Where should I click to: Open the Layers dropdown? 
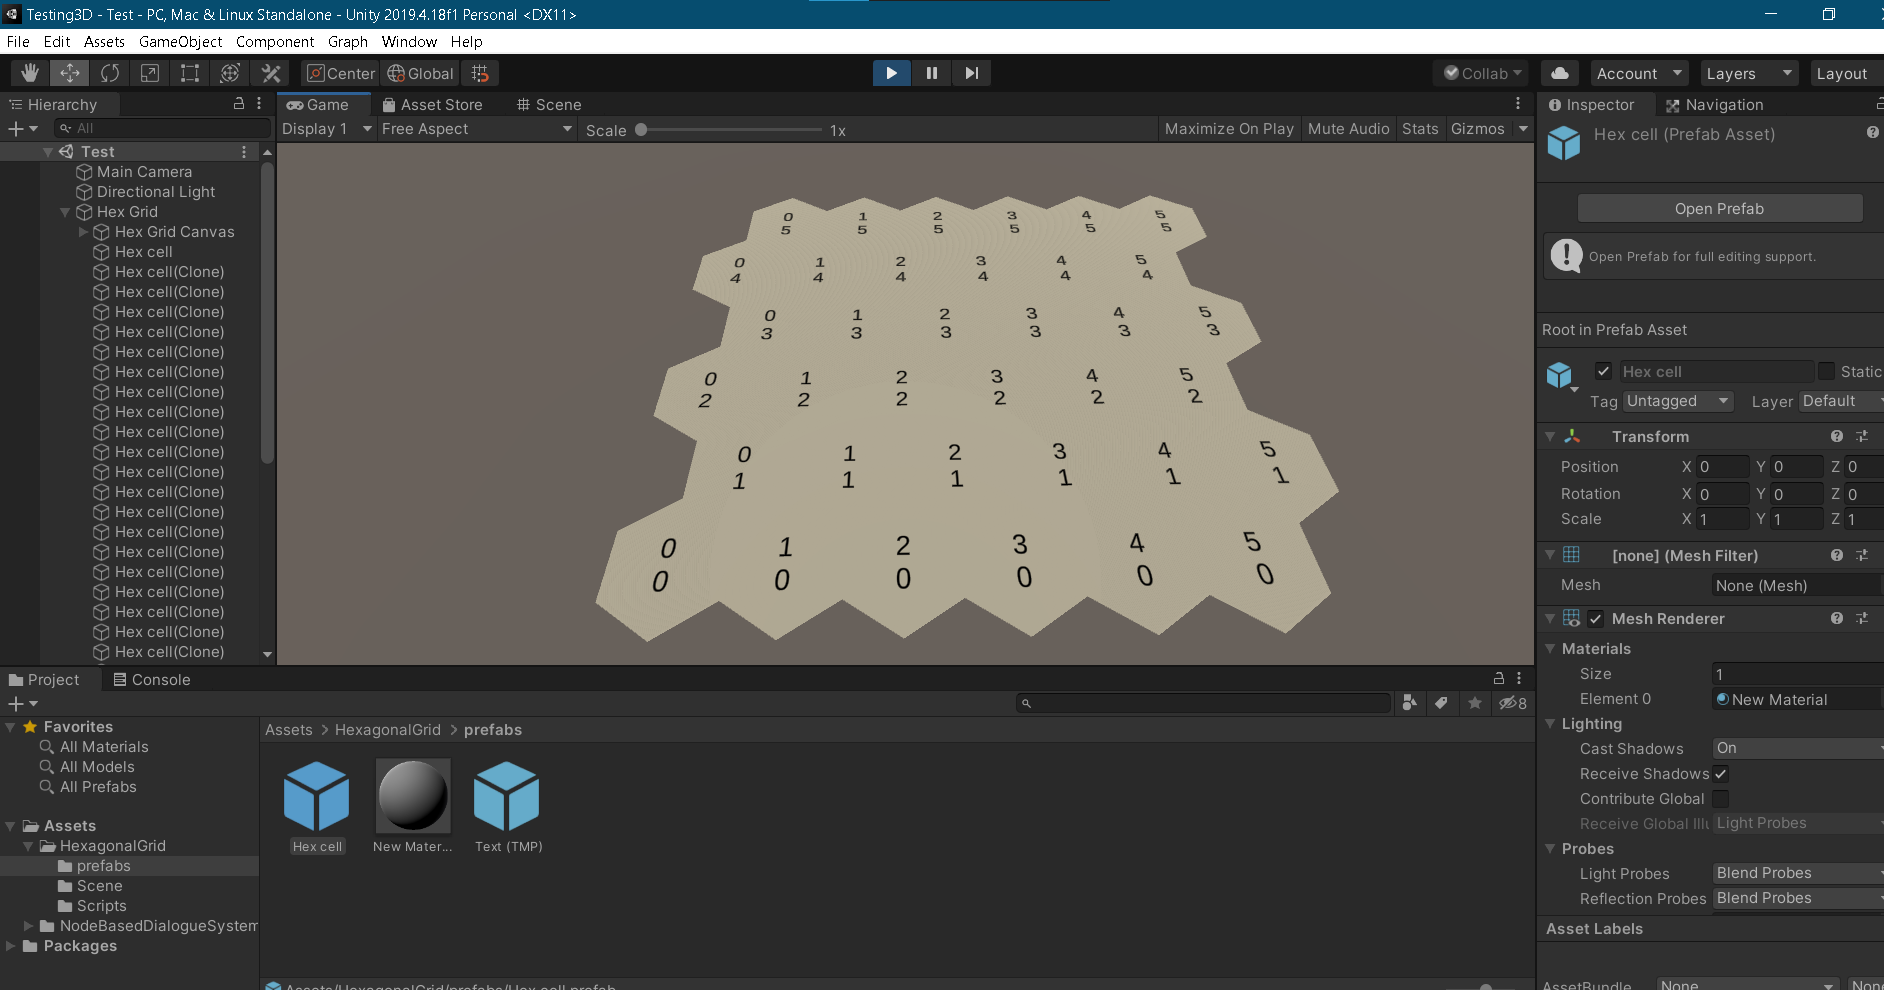[x=1748, y=72]
